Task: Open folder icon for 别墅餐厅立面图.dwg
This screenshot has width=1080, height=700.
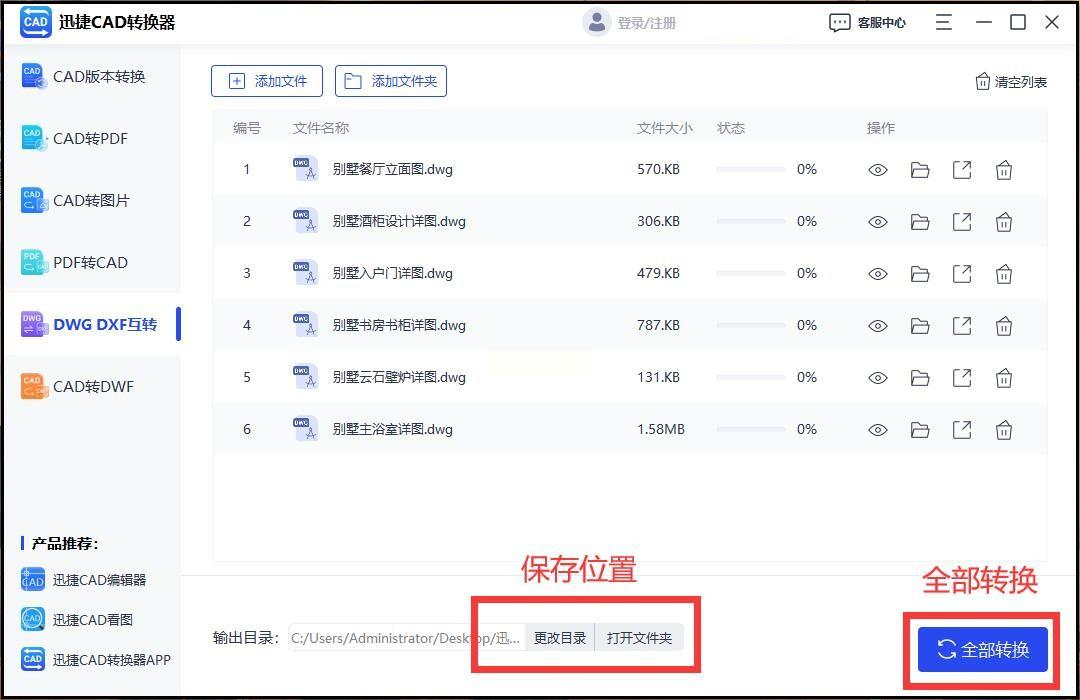Action: (x=920, y=170)
